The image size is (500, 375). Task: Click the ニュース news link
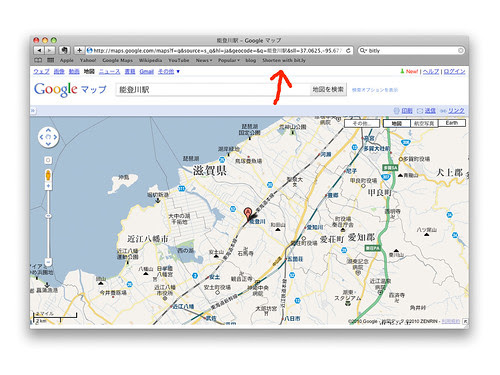[109, 71]
